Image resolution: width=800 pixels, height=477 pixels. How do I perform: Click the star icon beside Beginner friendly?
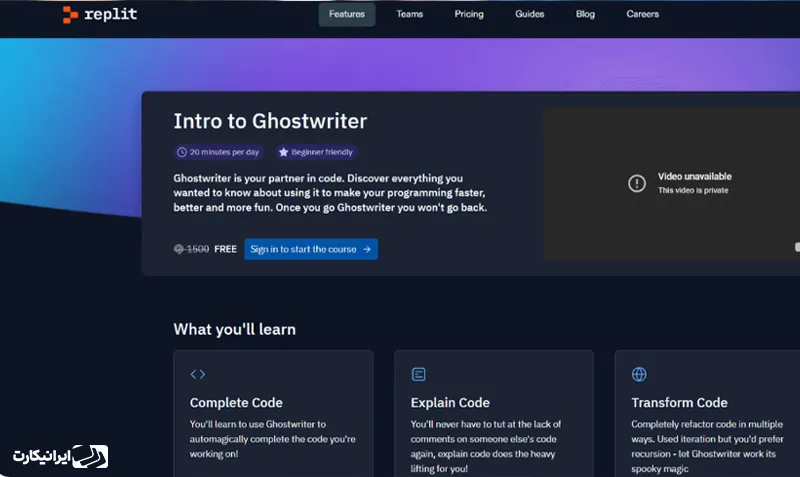click(284, 152)
